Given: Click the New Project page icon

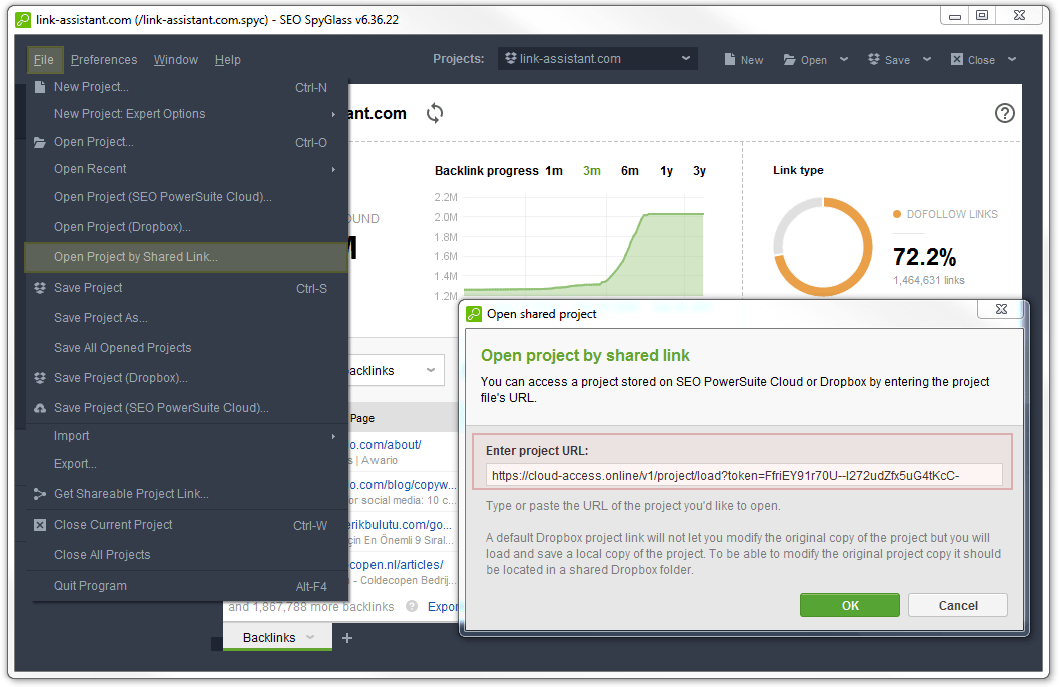Looking at the screenshot, I should pos(40,87).
